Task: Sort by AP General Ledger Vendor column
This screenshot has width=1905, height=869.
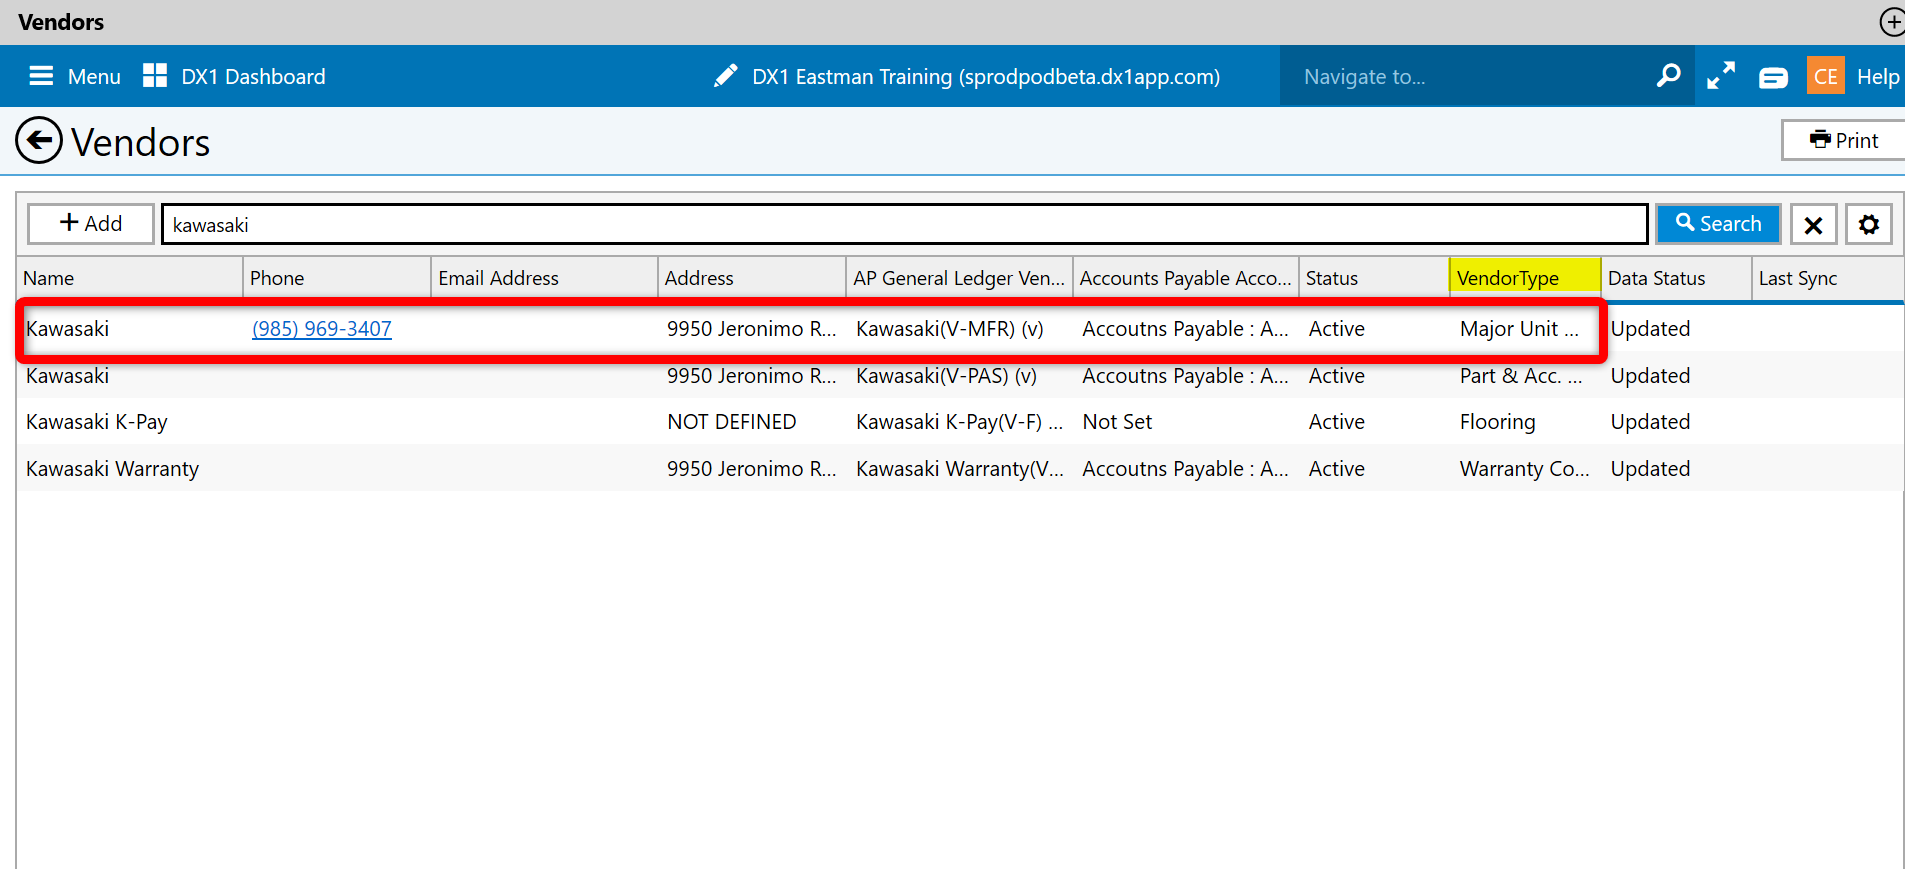Action: pos(959,278)
